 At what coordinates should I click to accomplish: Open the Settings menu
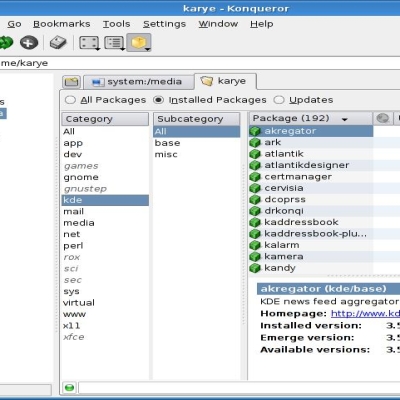[164, 24]
